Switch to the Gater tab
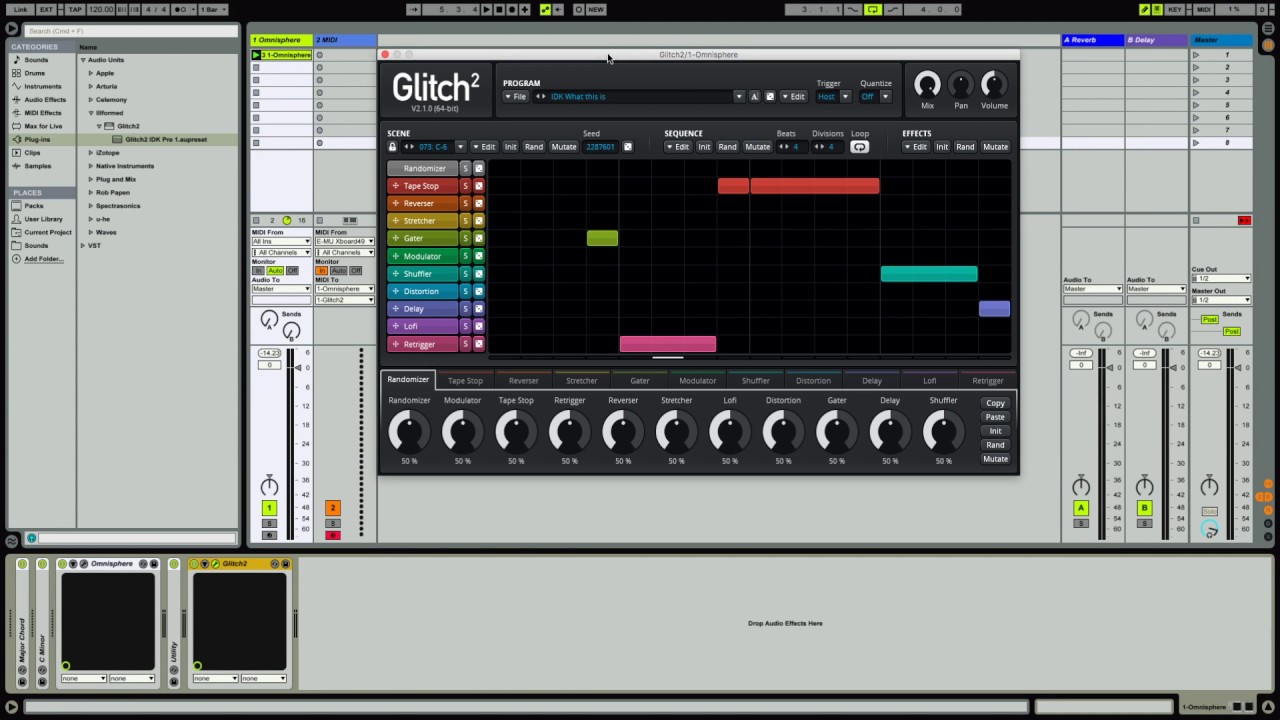The image size is (1280, 720). (640, 381)
